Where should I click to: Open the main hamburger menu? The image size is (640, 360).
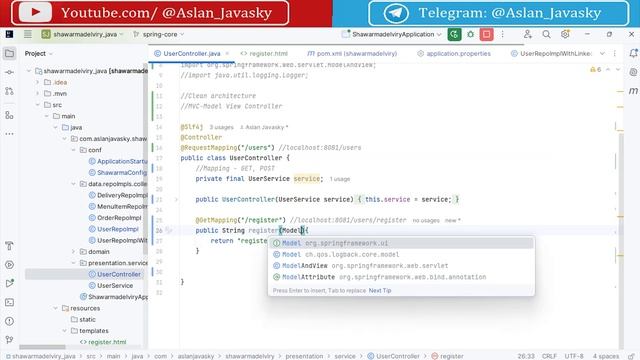click(x=28, y=34)
